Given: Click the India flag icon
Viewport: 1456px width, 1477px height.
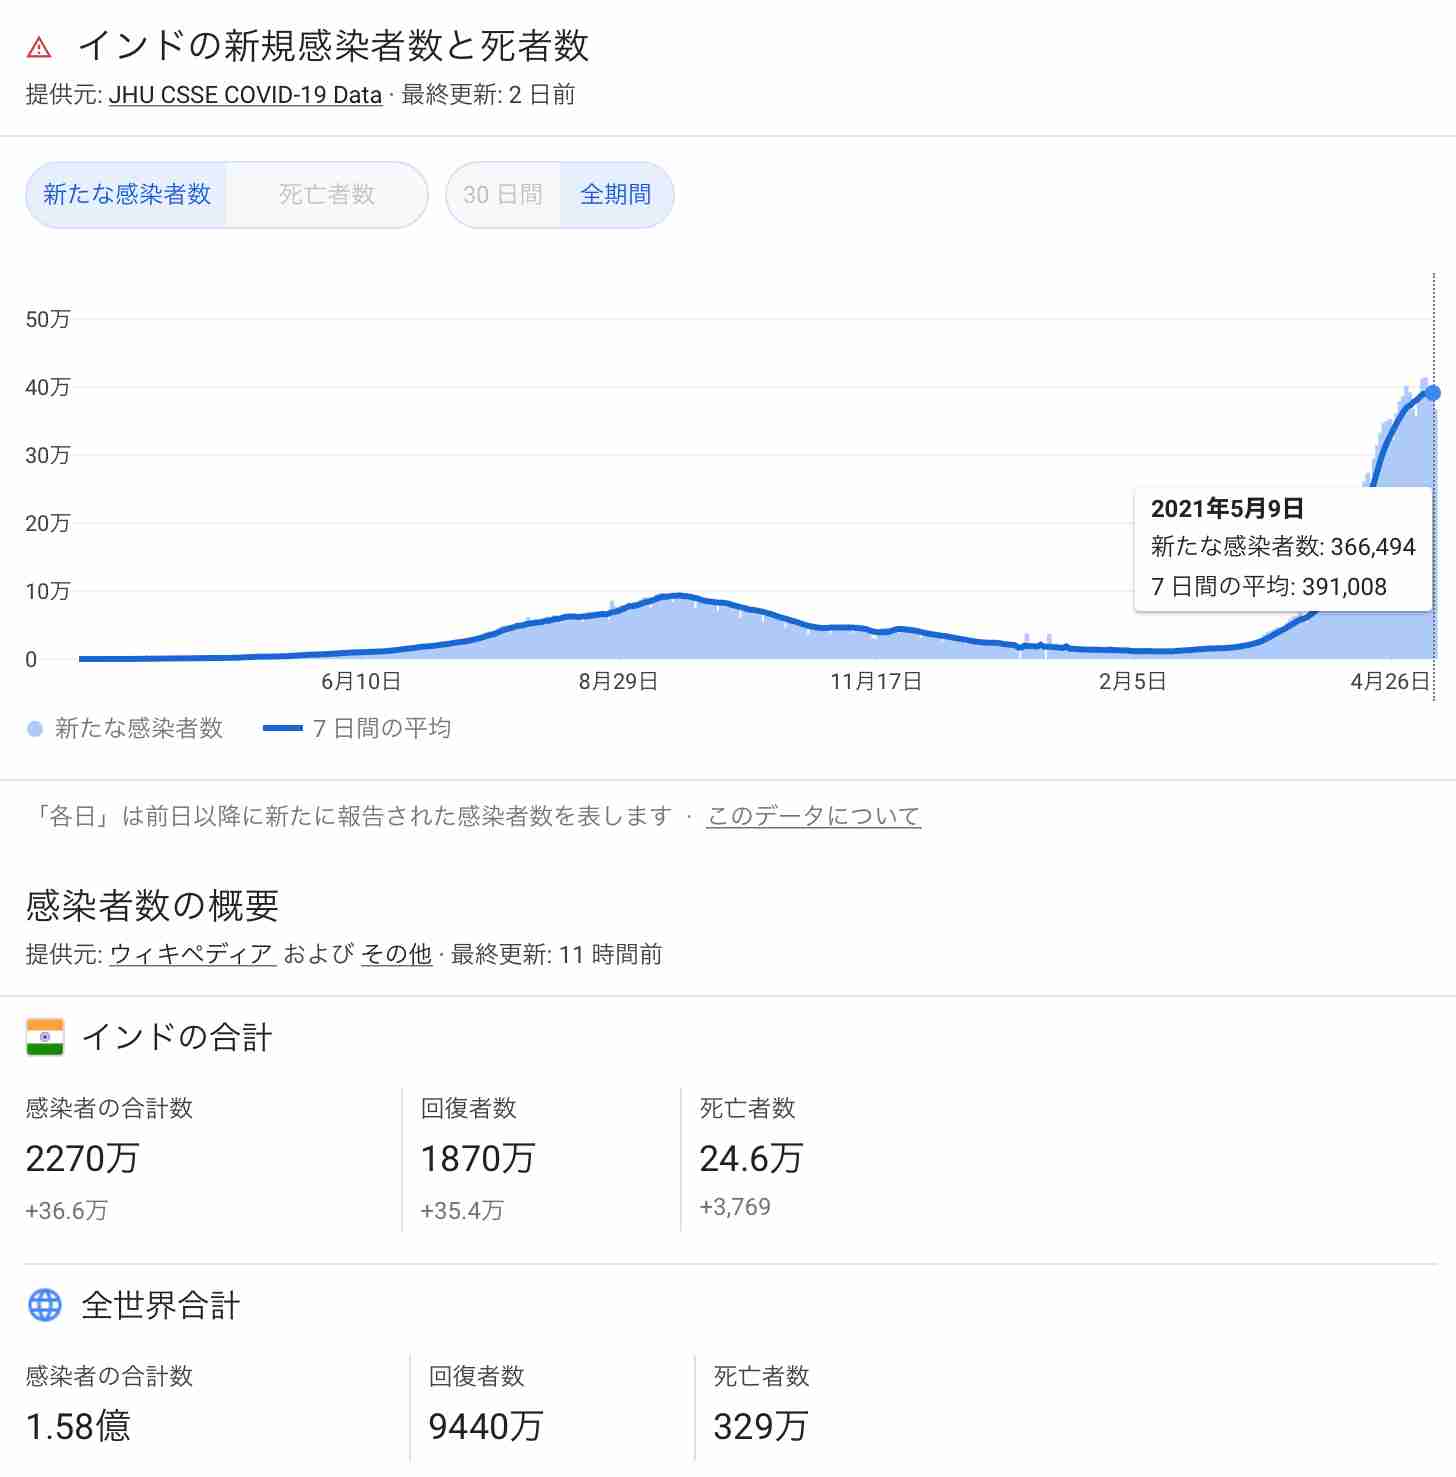Looking at the screenshot, I should (45, 1037).
